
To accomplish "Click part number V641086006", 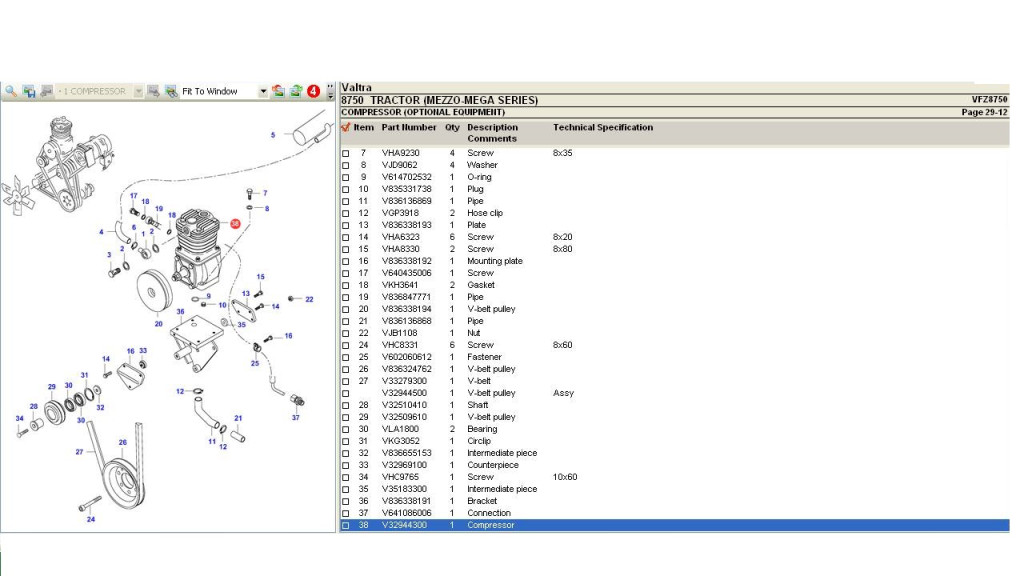I will tap(407, 513).
